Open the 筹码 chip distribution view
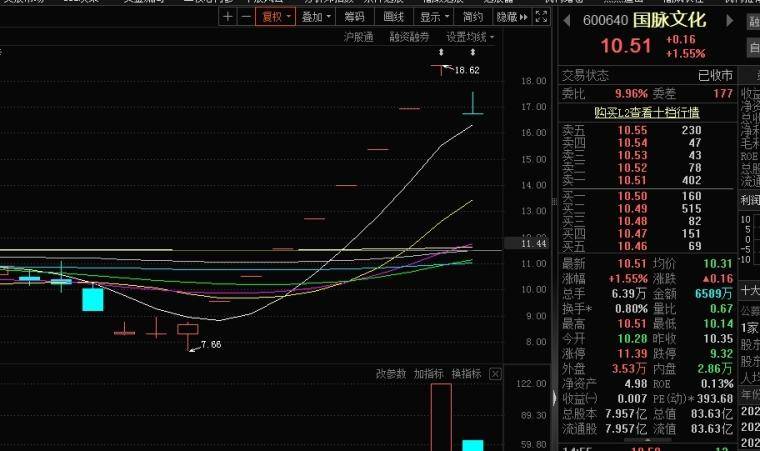Screen dimensions: 760x451 pyautogui.click(x=354, y=17)
